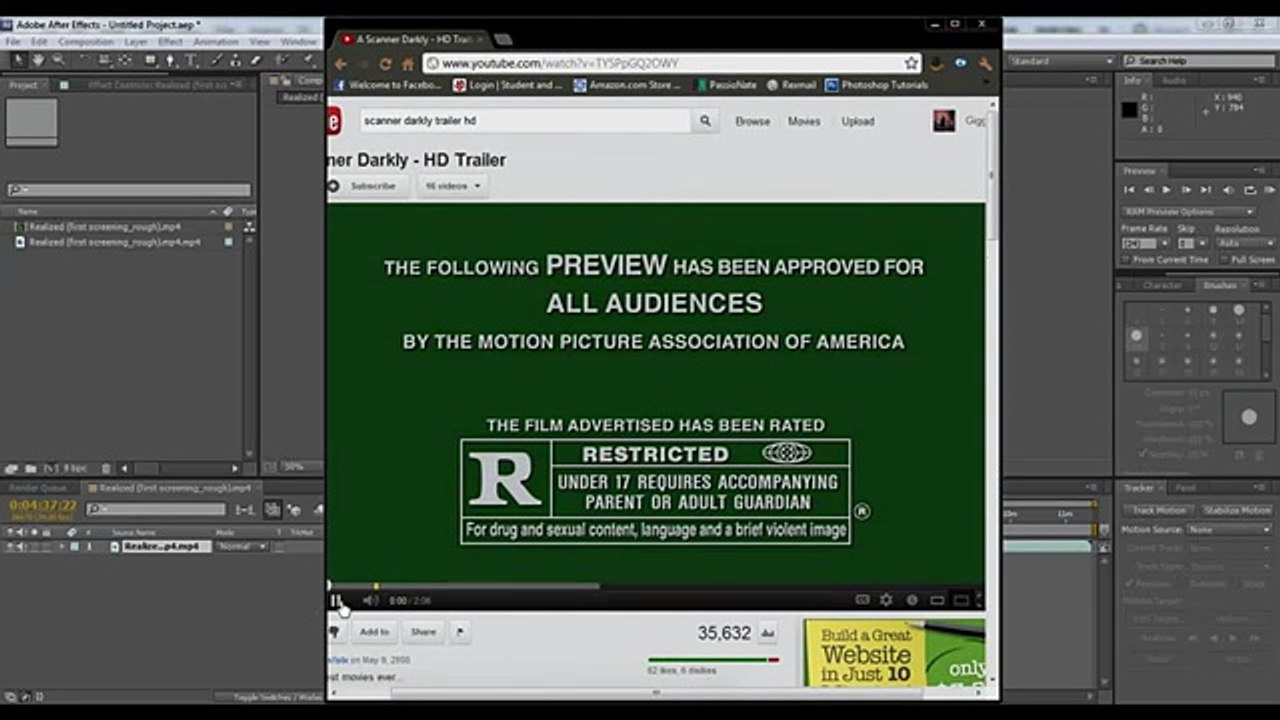Screen dimensions: 1280x720
Task: Select the Rectangle shape tool
Action: click(x=150, y=60)
